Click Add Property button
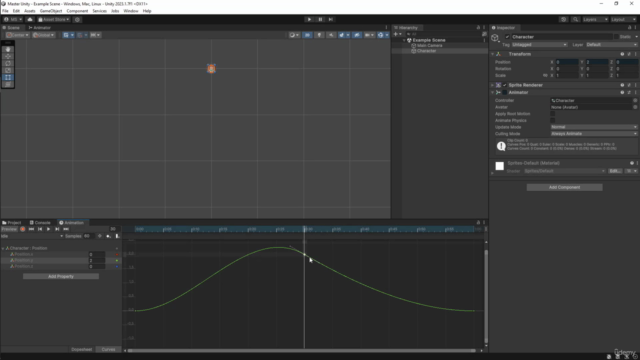 [x=61, y=276]
